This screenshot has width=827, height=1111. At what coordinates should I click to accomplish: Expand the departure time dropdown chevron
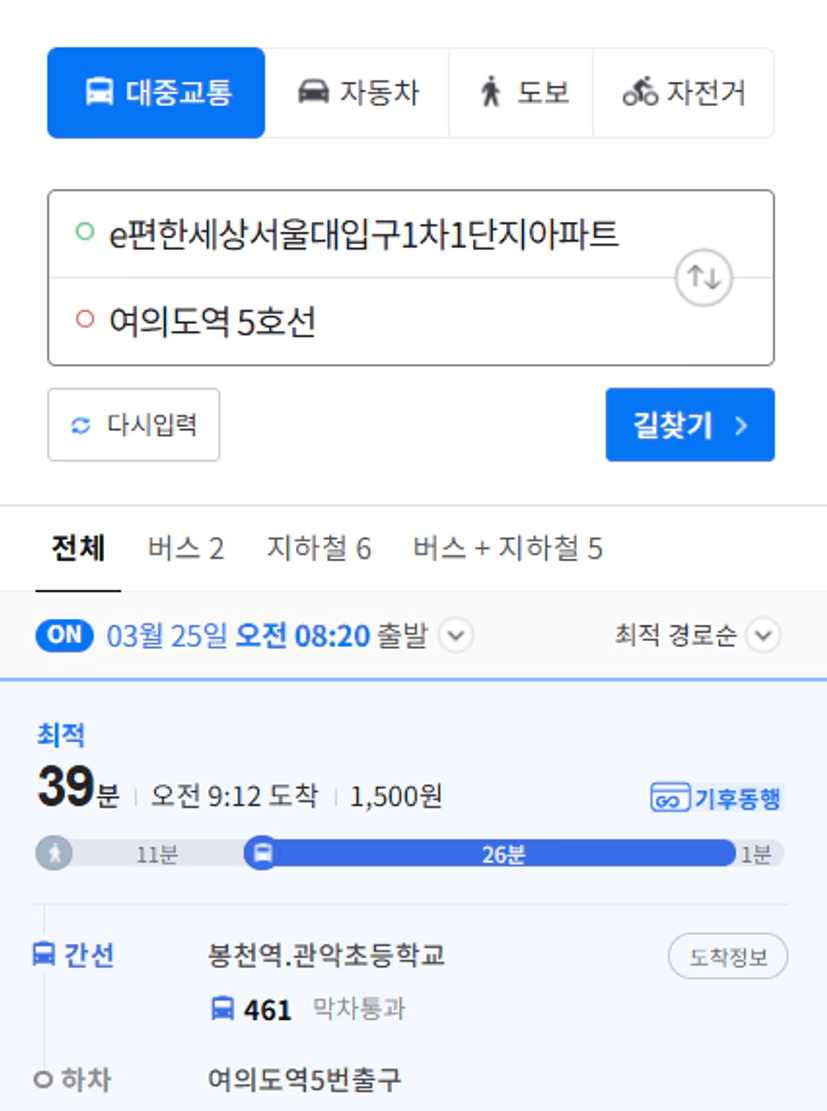(456, 635)
